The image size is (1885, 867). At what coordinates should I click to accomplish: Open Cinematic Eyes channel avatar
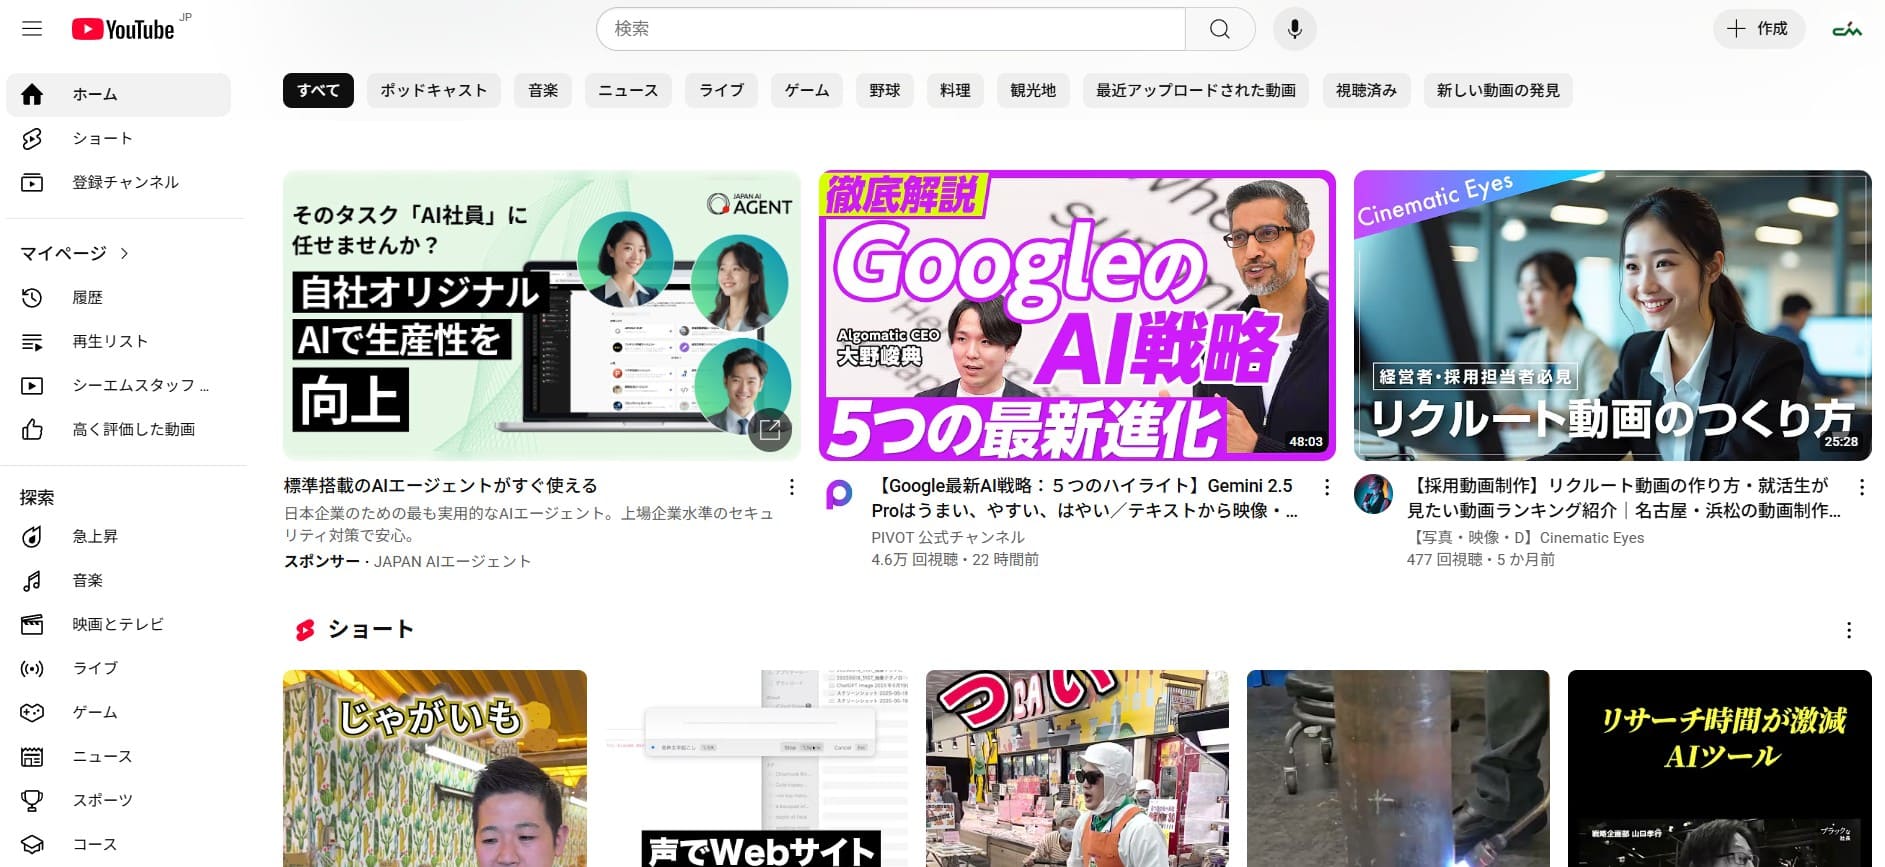tap(1373, 494)
